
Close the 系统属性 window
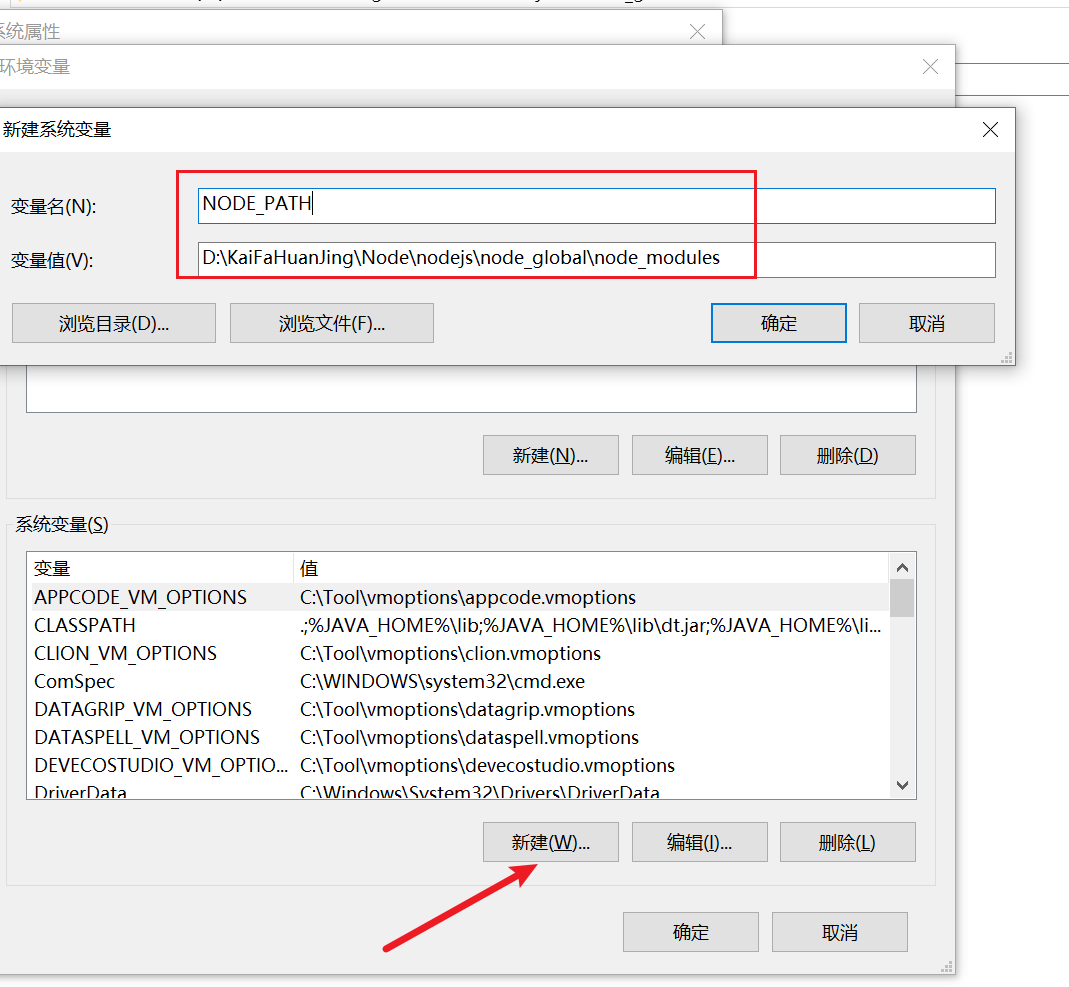point(697,31)
